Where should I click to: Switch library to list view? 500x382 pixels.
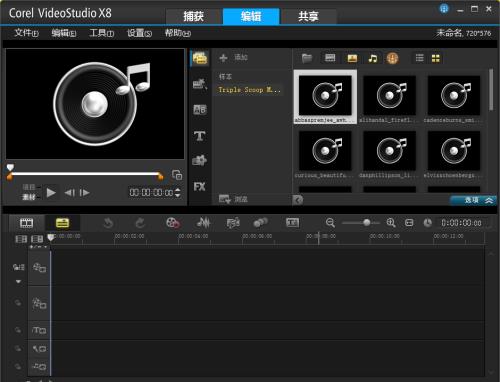click(420, 58)
